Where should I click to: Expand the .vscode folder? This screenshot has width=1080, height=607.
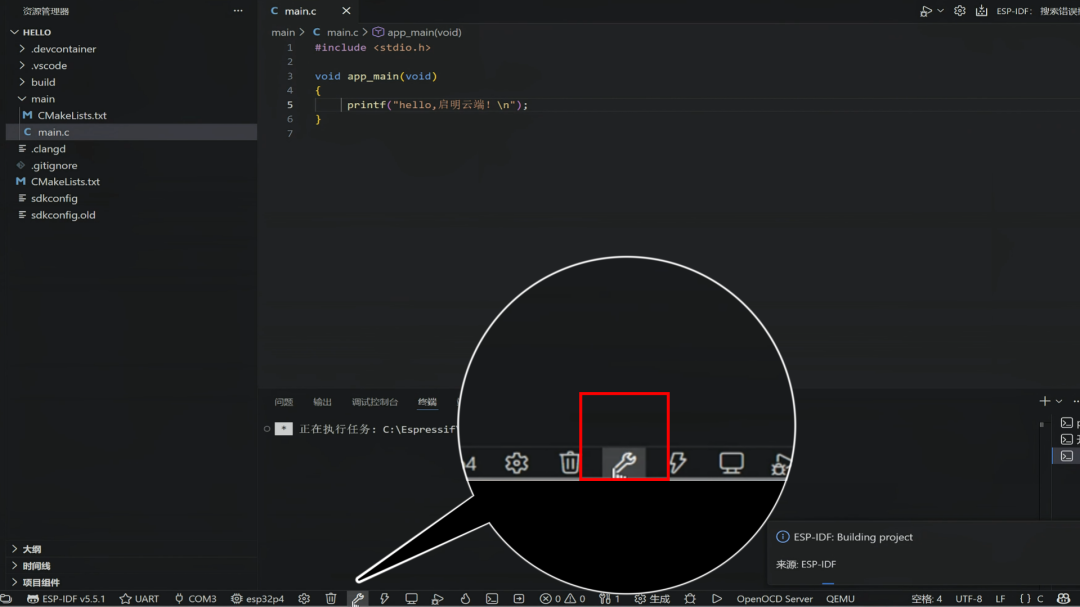point(22,65)
